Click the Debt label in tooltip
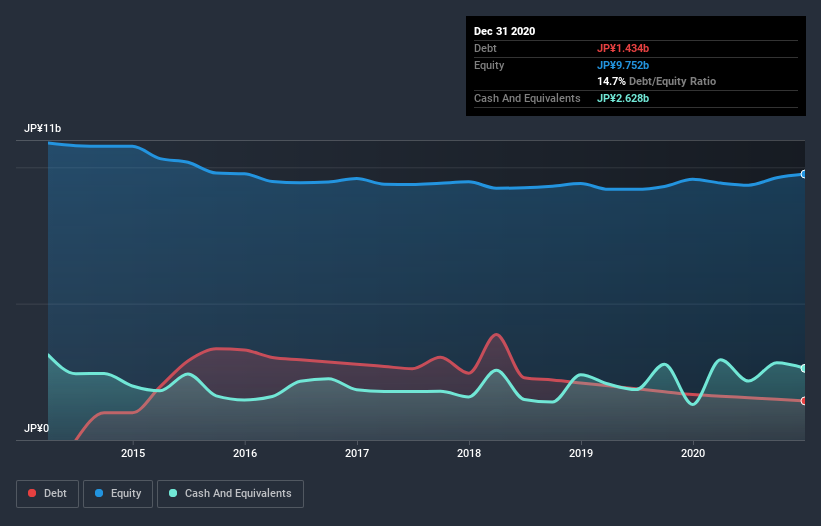The height and width of the screenshot is (526, 821). 485,48
